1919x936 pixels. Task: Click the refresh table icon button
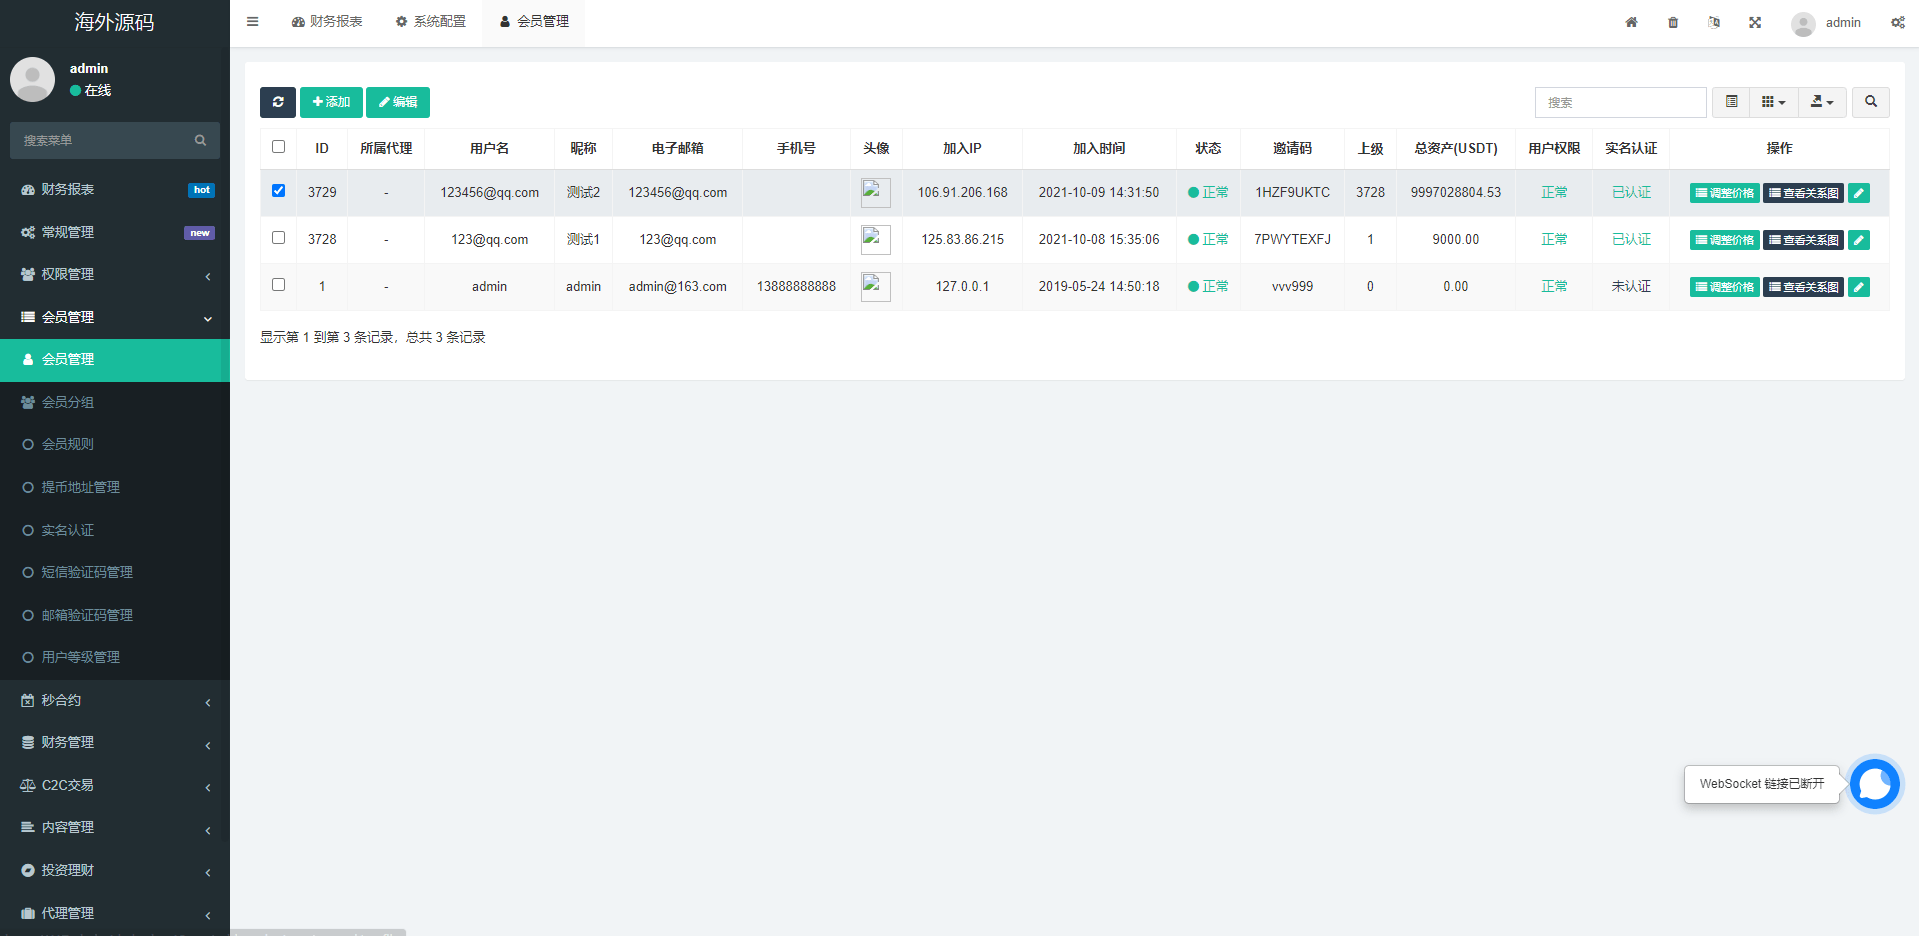pos(278,102)
